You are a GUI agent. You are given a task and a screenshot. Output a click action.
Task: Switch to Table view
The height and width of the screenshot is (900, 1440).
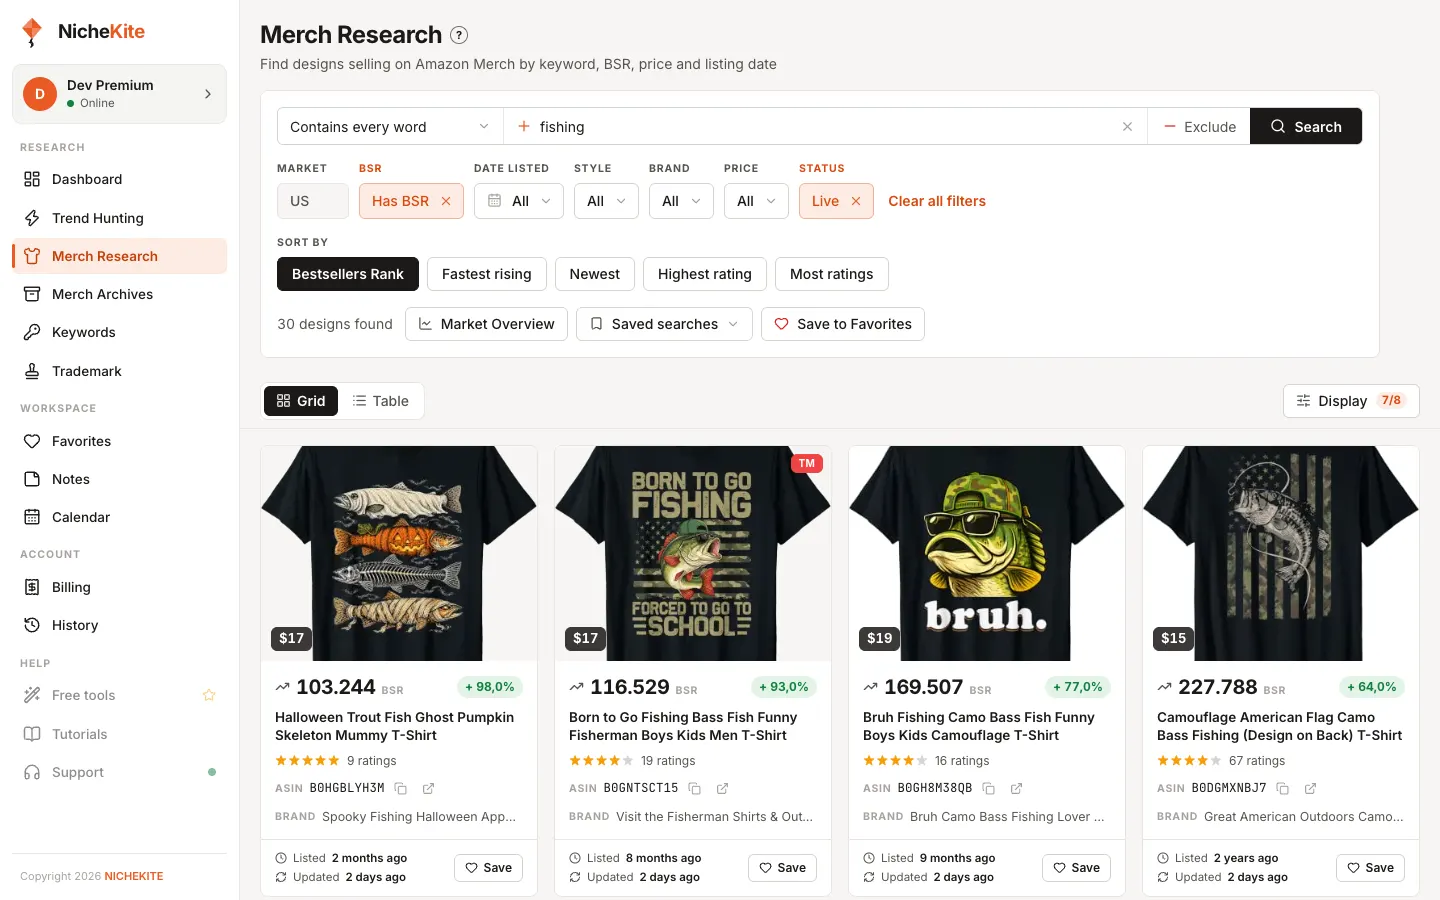[x=381, y=401]
